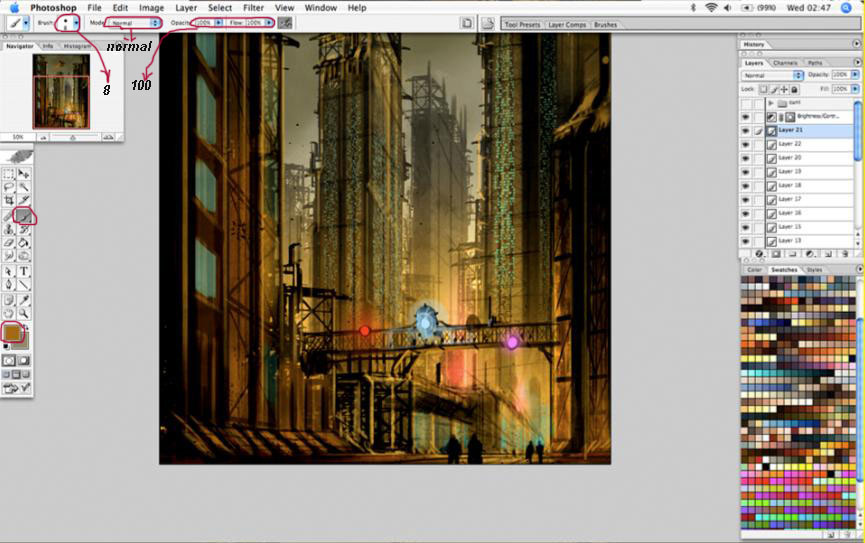The height and width of the screenshot is (543, 865).
Task: Open the Brush preset picker dropdown
Action: [76, 23]
